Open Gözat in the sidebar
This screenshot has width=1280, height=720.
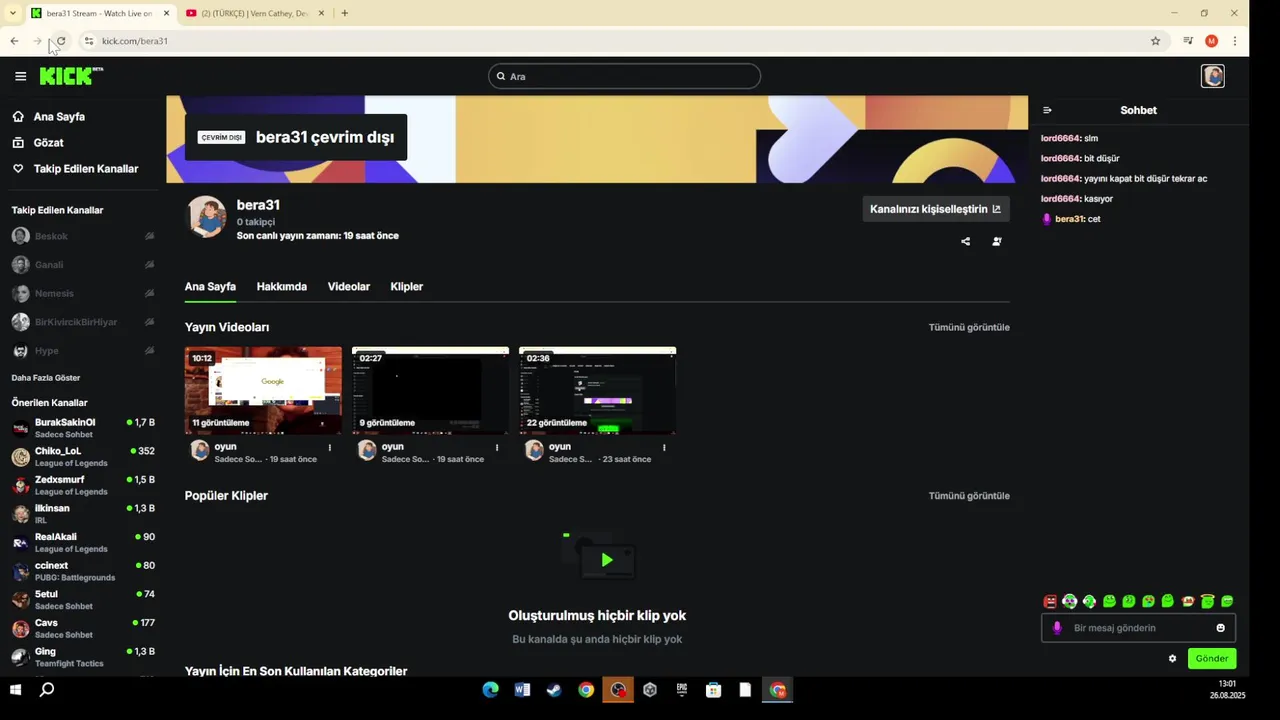[48, 143]
